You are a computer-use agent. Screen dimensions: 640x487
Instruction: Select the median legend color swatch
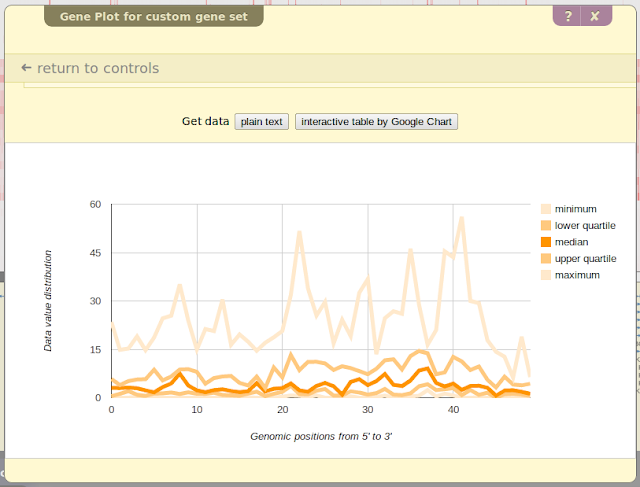pos(545,242)
